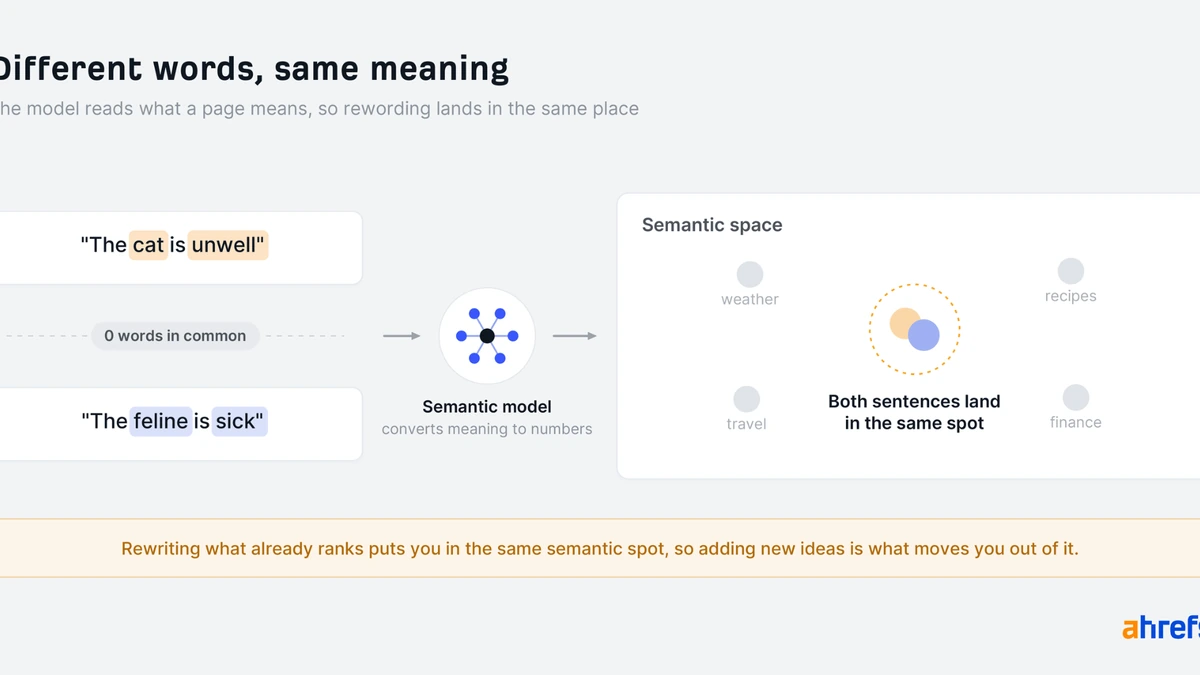Click the orange circle in semantic space

coord(905,323)
